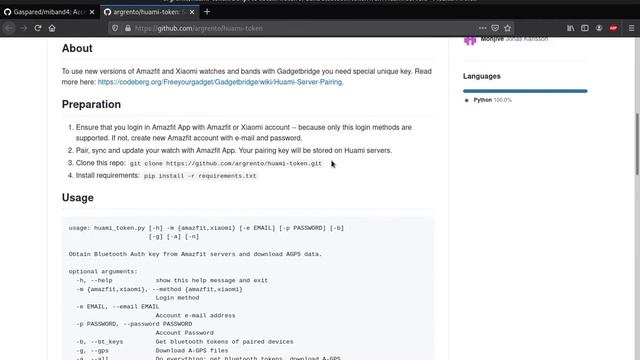The width and height of the screenshot is (640, 360).
Task: Open the Gadgetbridge Huami-Server-Pairing link
Action: [220, 82]
